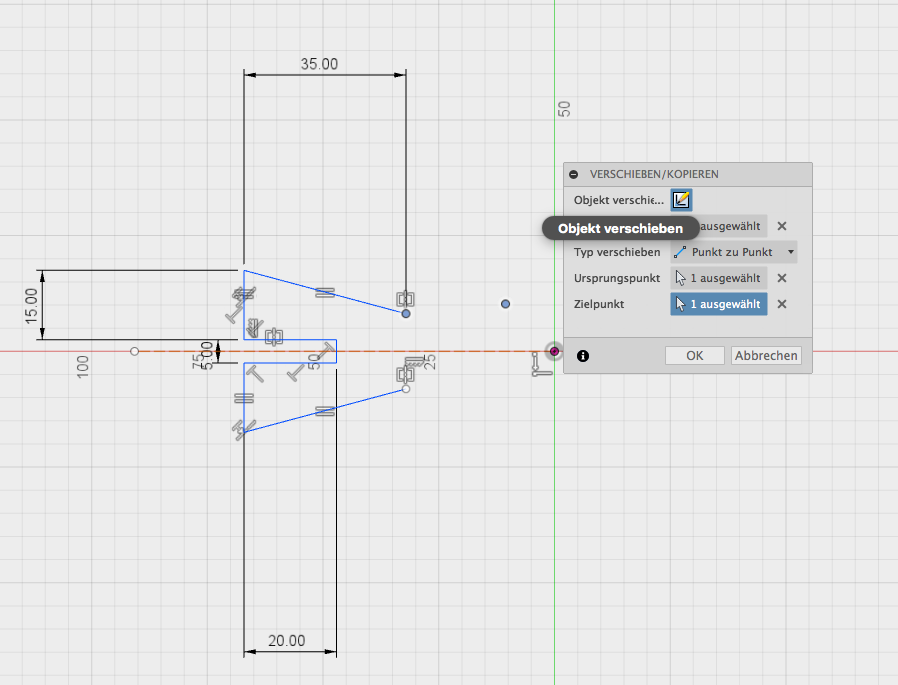Activate the Ursprungspunkt 1 ausgewählt selector
The height and width of the screenshot is (685, 898).
(719, 278)
